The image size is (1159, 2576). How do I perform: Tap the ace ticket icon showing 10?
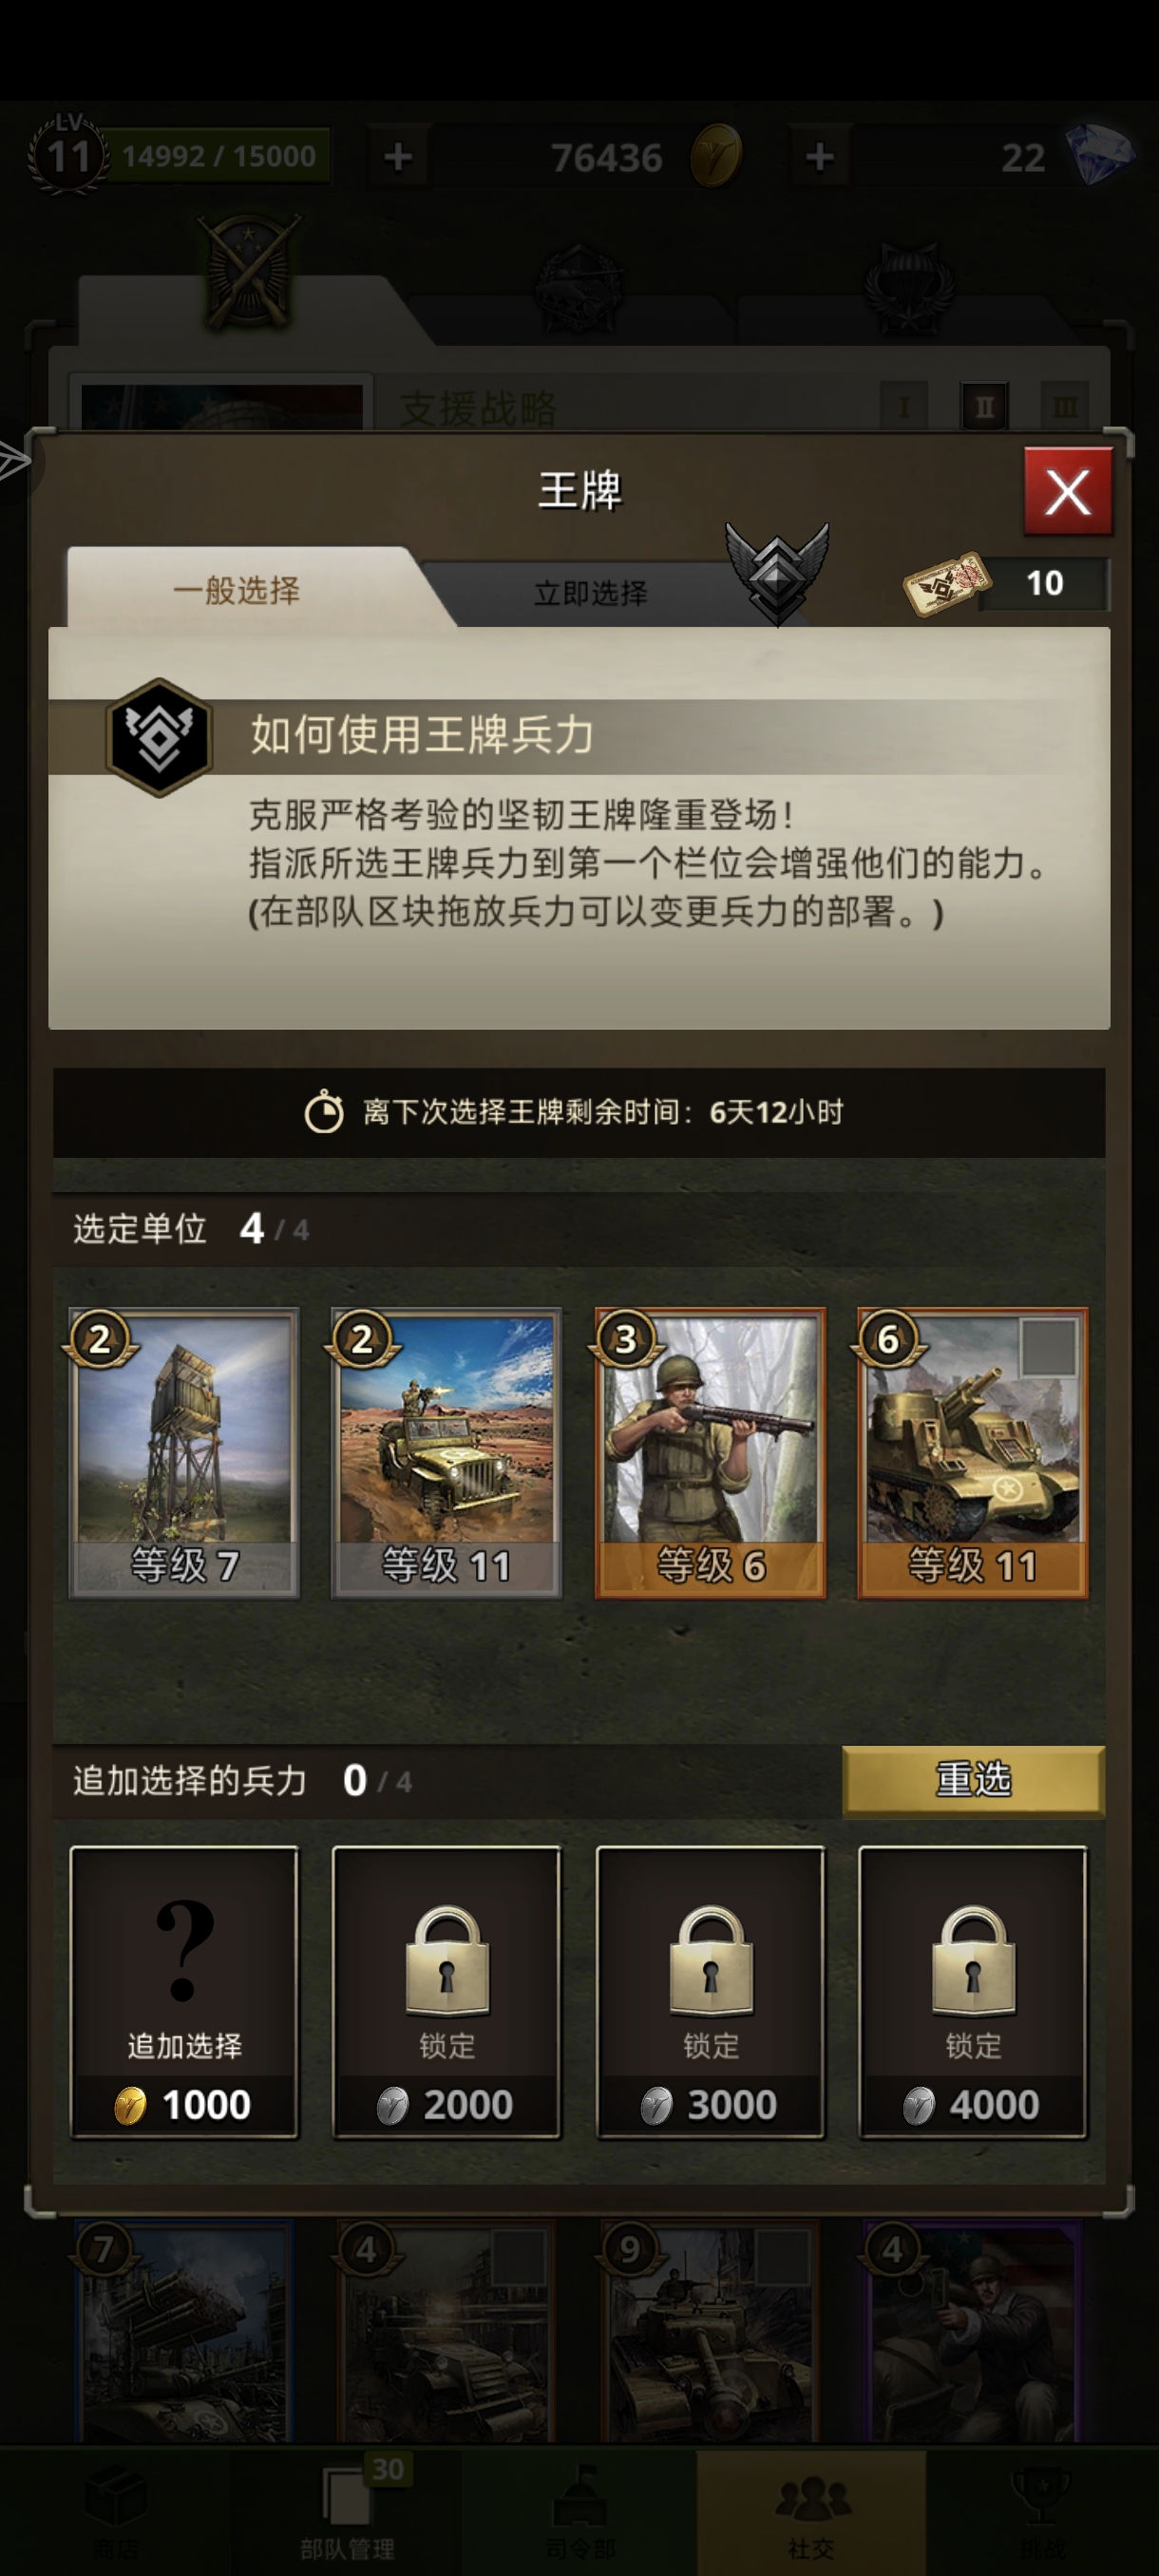946,583
